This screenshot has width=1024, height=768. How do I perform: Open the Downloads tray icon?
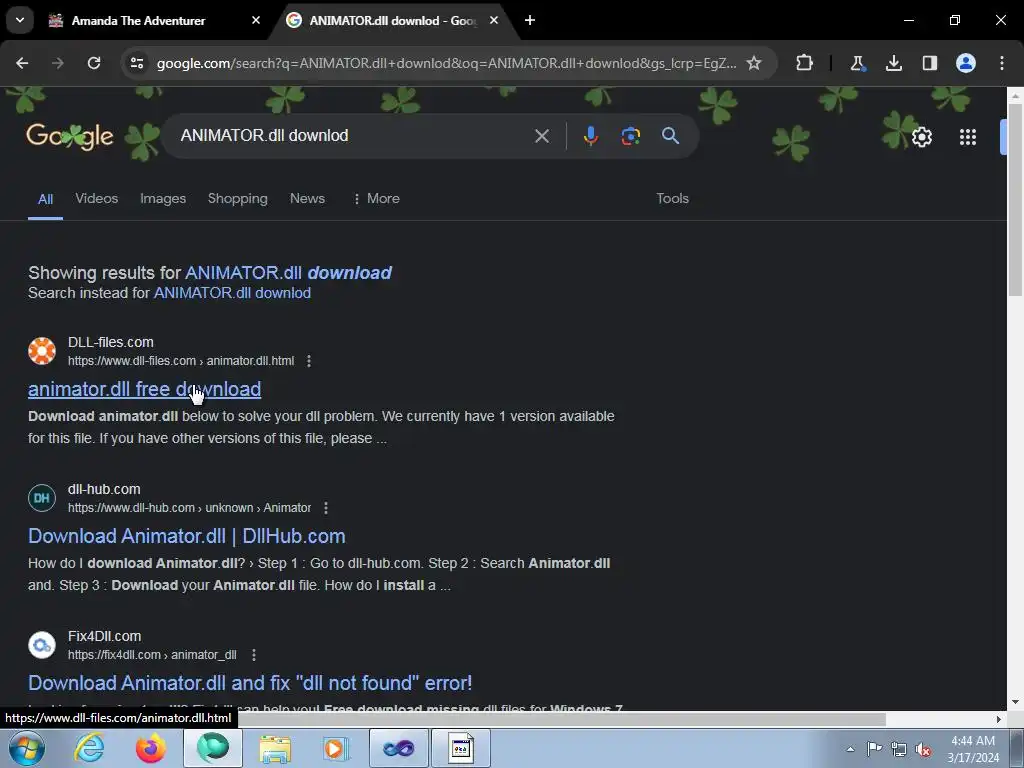[893, 63]
